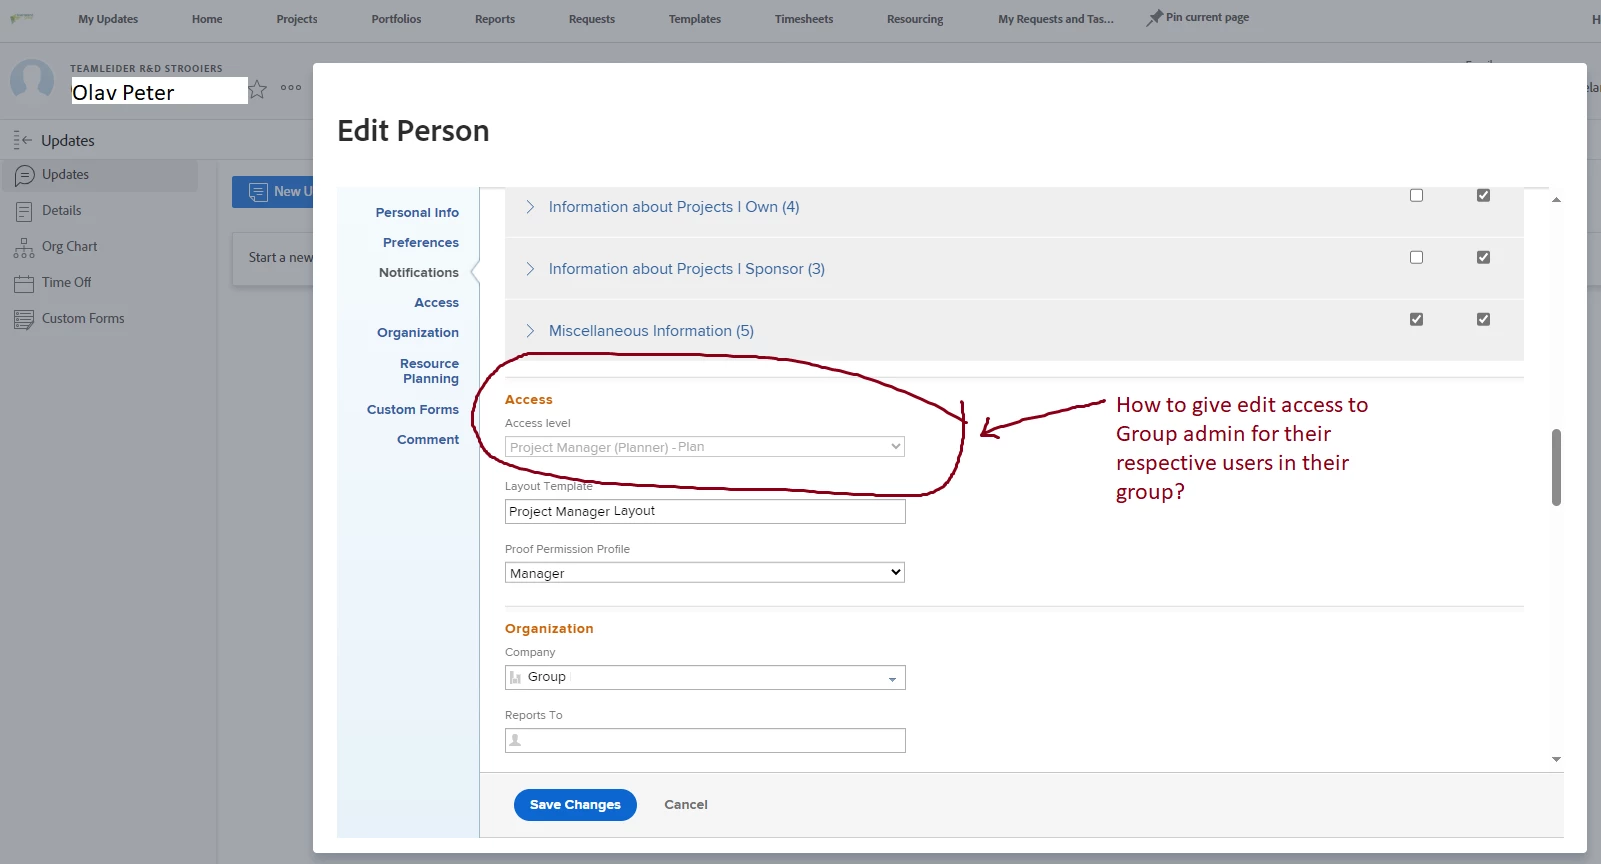Screen dimensions: 1601x864
Task: Open the Access level dropdown
Action: tap(705, 447)
